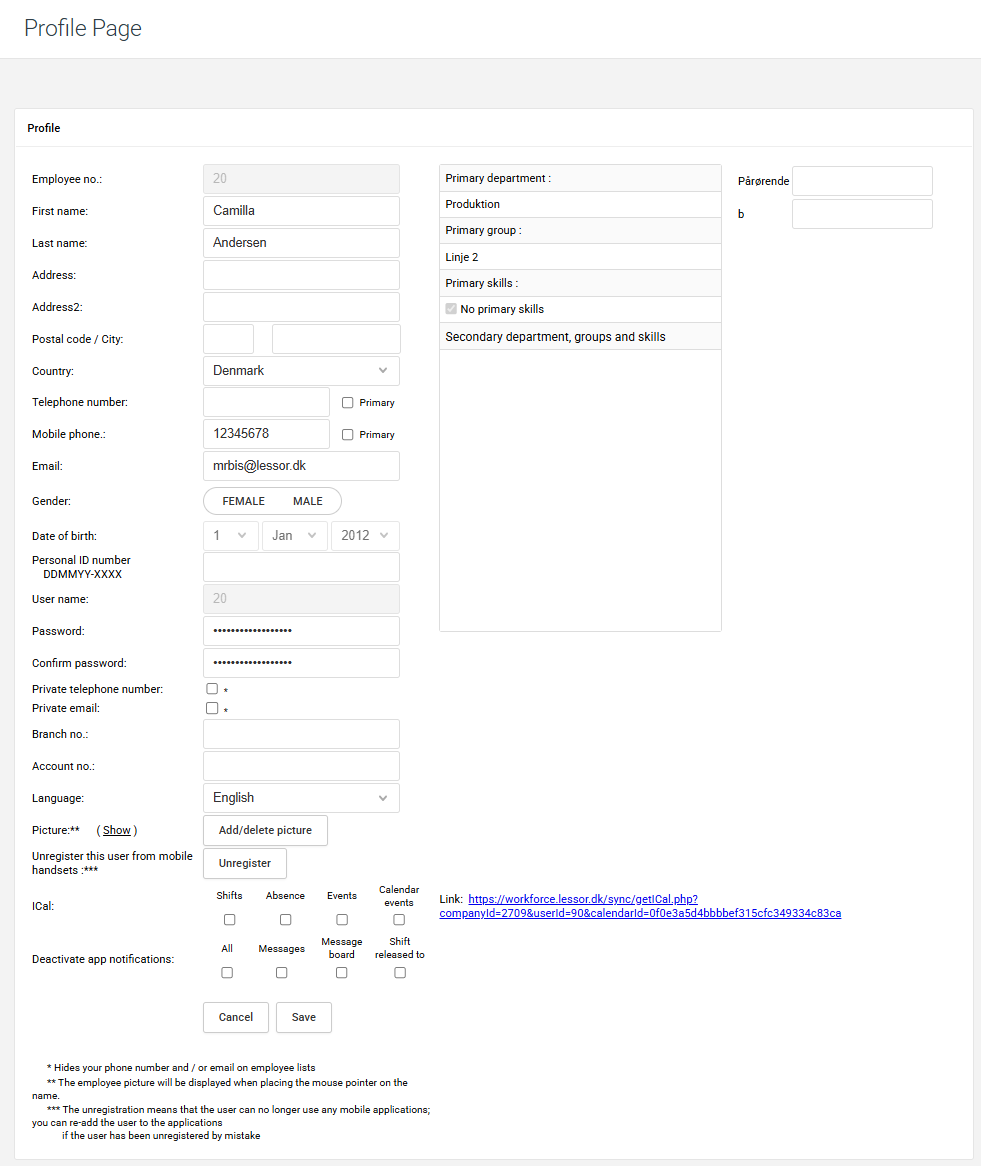
Task: Enable the Private email checkbox
Action: [212, 708]
